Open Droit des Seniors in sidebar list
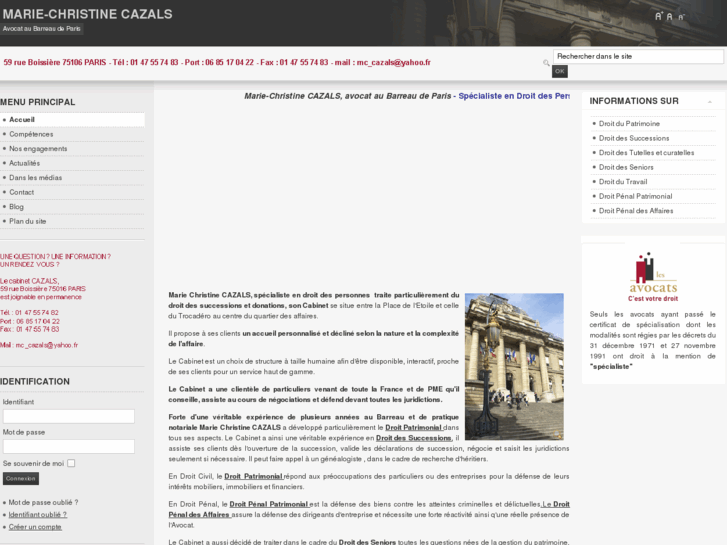The image size is (727, 545). [626, 167]
